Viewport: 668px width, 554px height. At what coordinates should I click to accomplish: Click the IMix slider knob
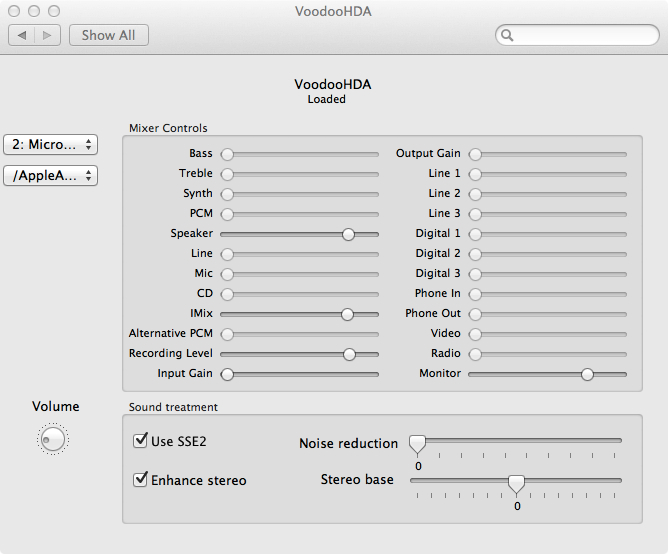(348, 315)
